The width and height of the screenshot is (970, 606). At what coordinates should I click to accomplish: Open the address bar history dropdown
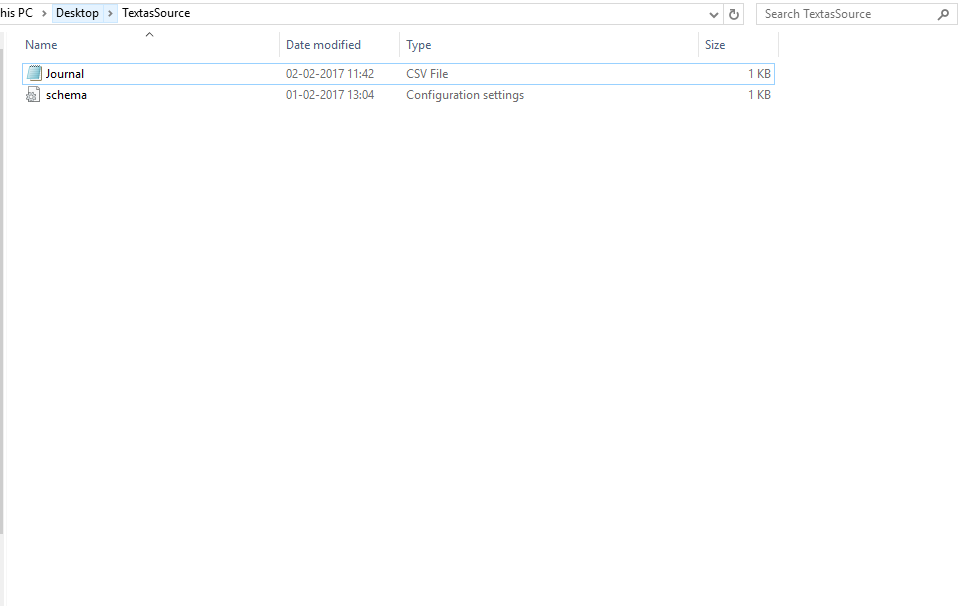tap(714, 14)
